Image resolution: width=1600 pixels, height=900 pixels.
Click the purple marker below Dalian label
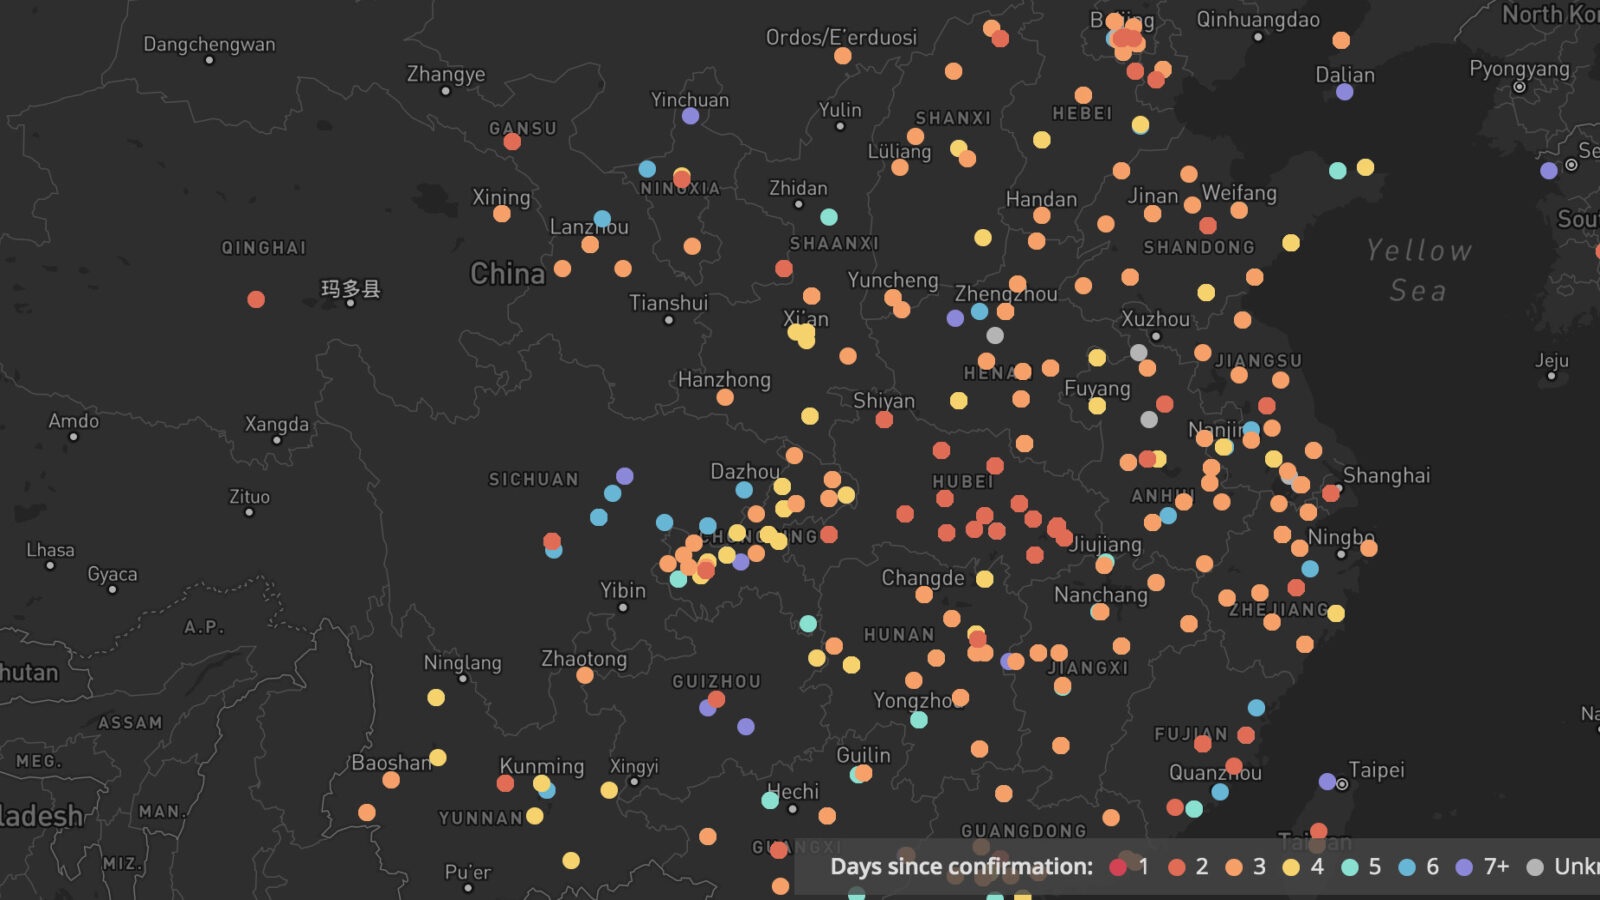pos(1344,92)
